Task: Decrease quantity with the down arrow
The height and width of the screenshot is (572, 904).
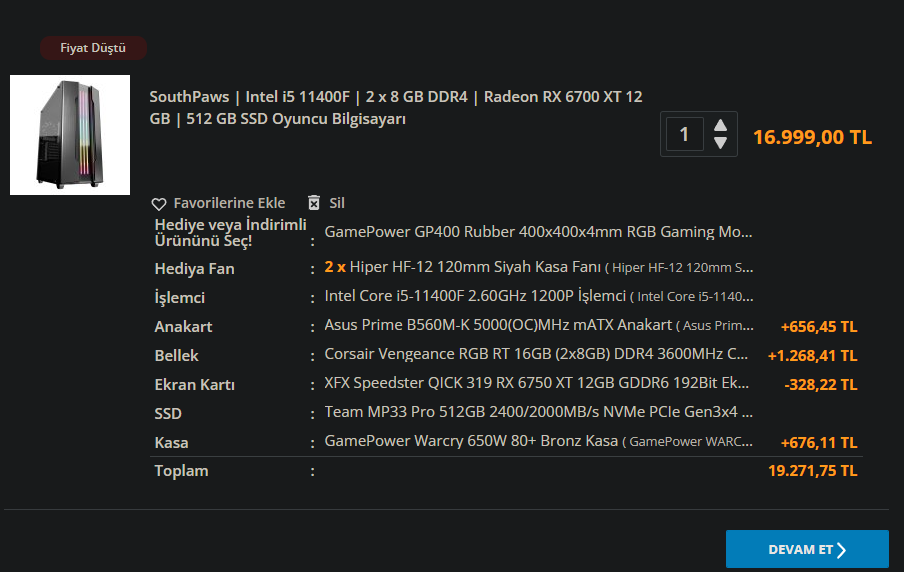Action: tap(720, 142)
